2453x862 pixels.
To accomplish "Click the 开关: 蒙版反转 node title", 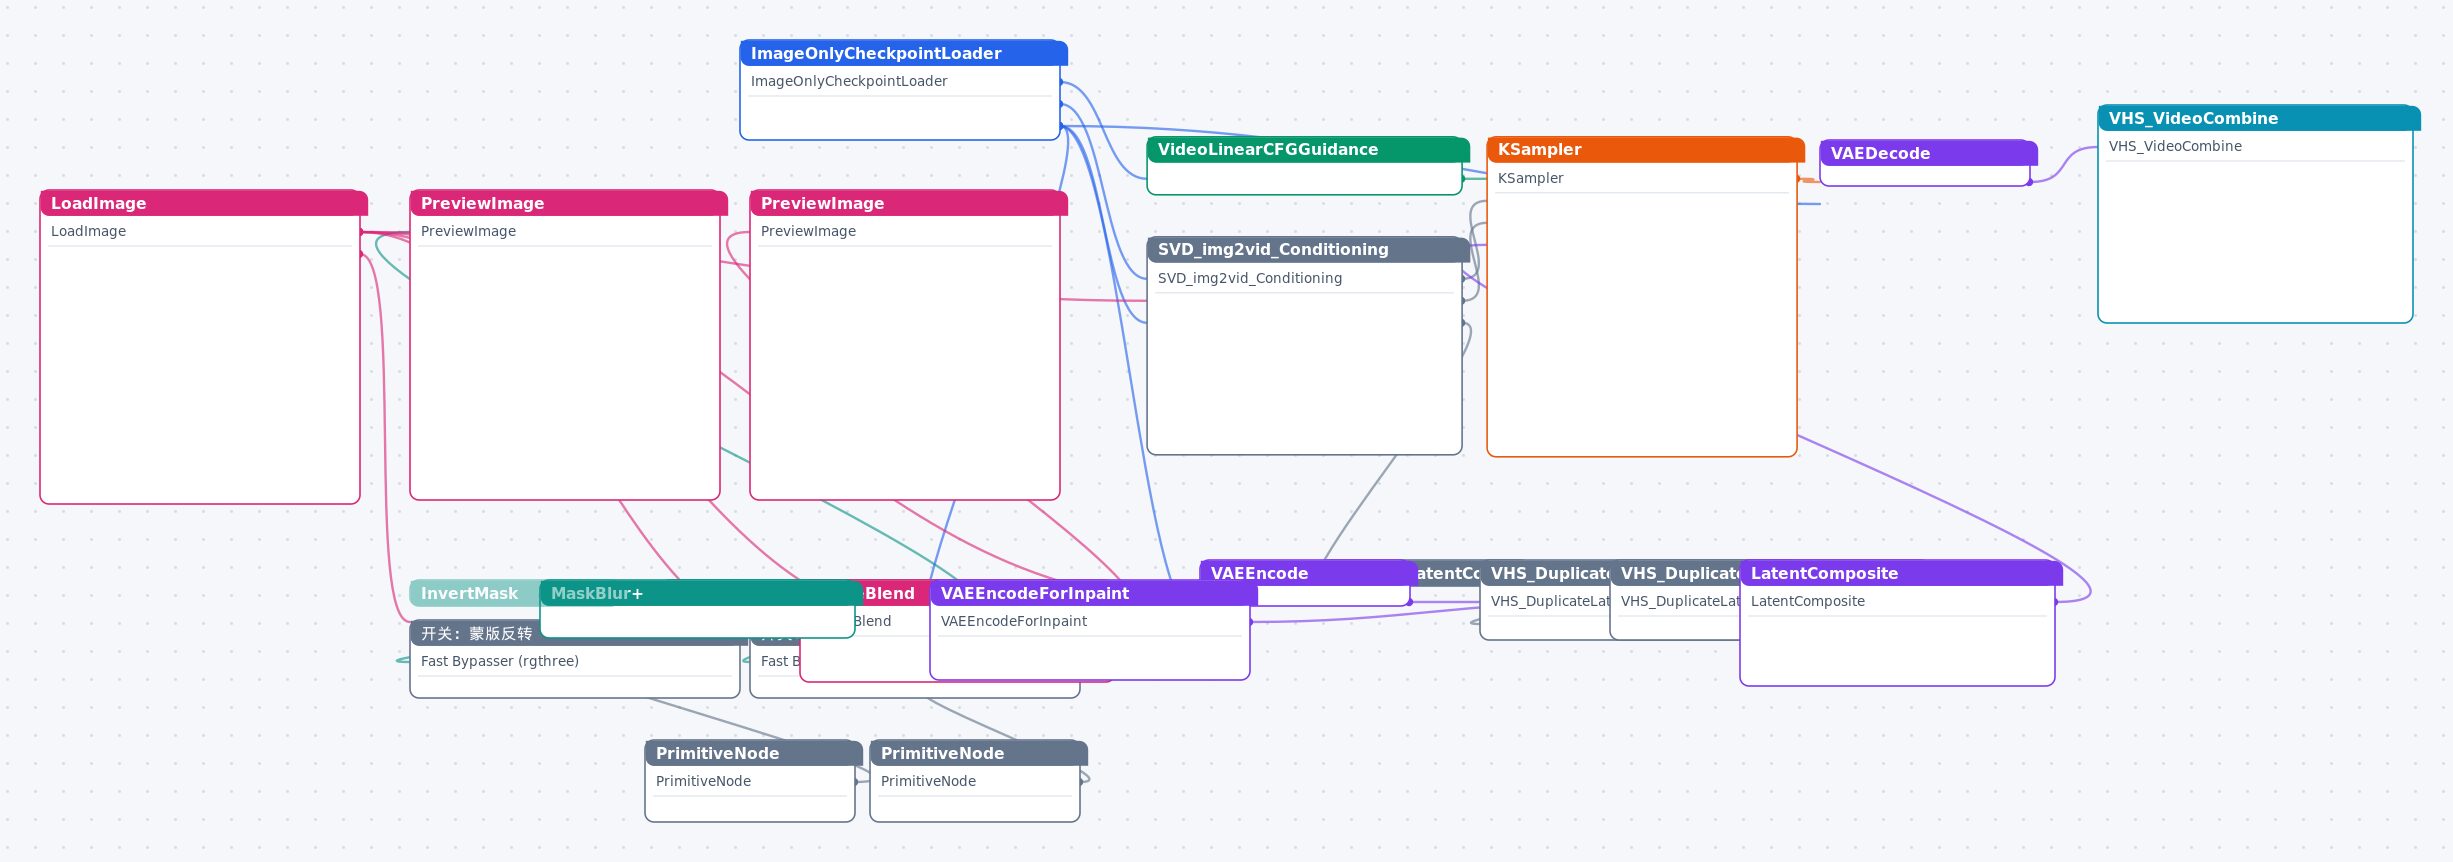I will [476, 633].
